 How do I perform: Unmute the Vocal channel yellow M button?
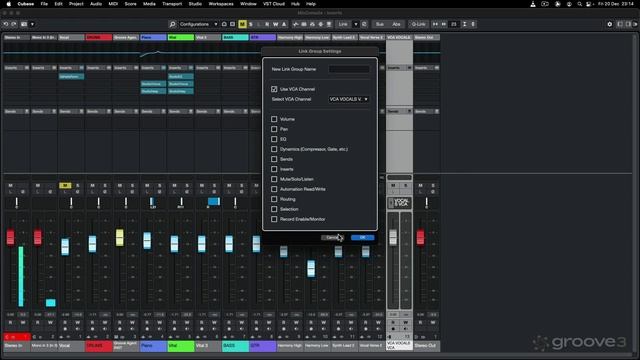pos(65,185)
